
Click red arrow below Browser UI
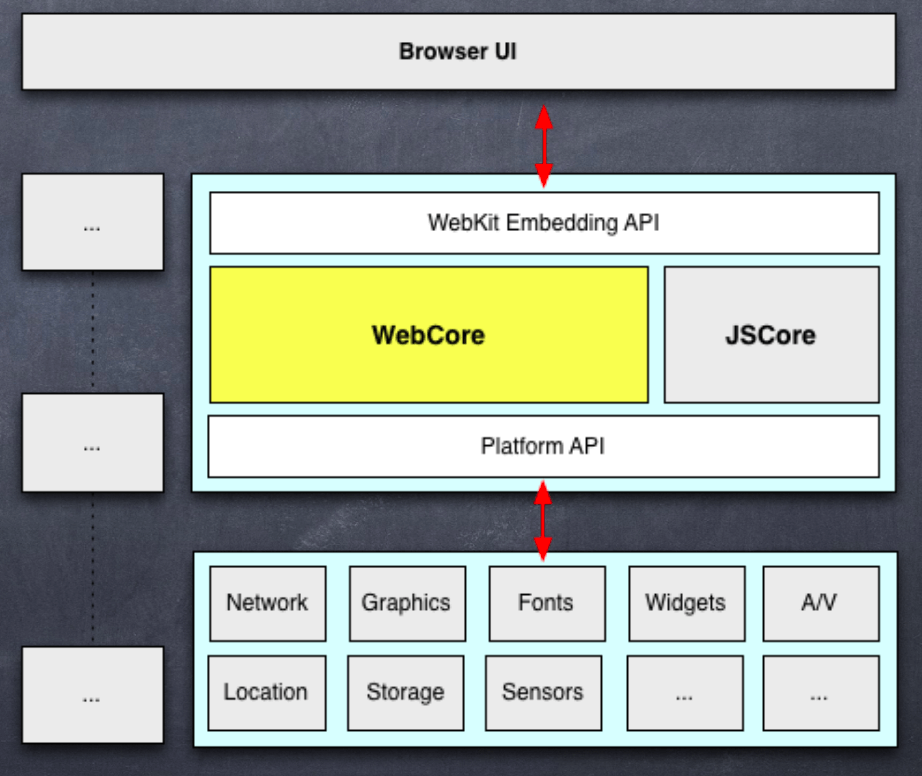[543, 146]
